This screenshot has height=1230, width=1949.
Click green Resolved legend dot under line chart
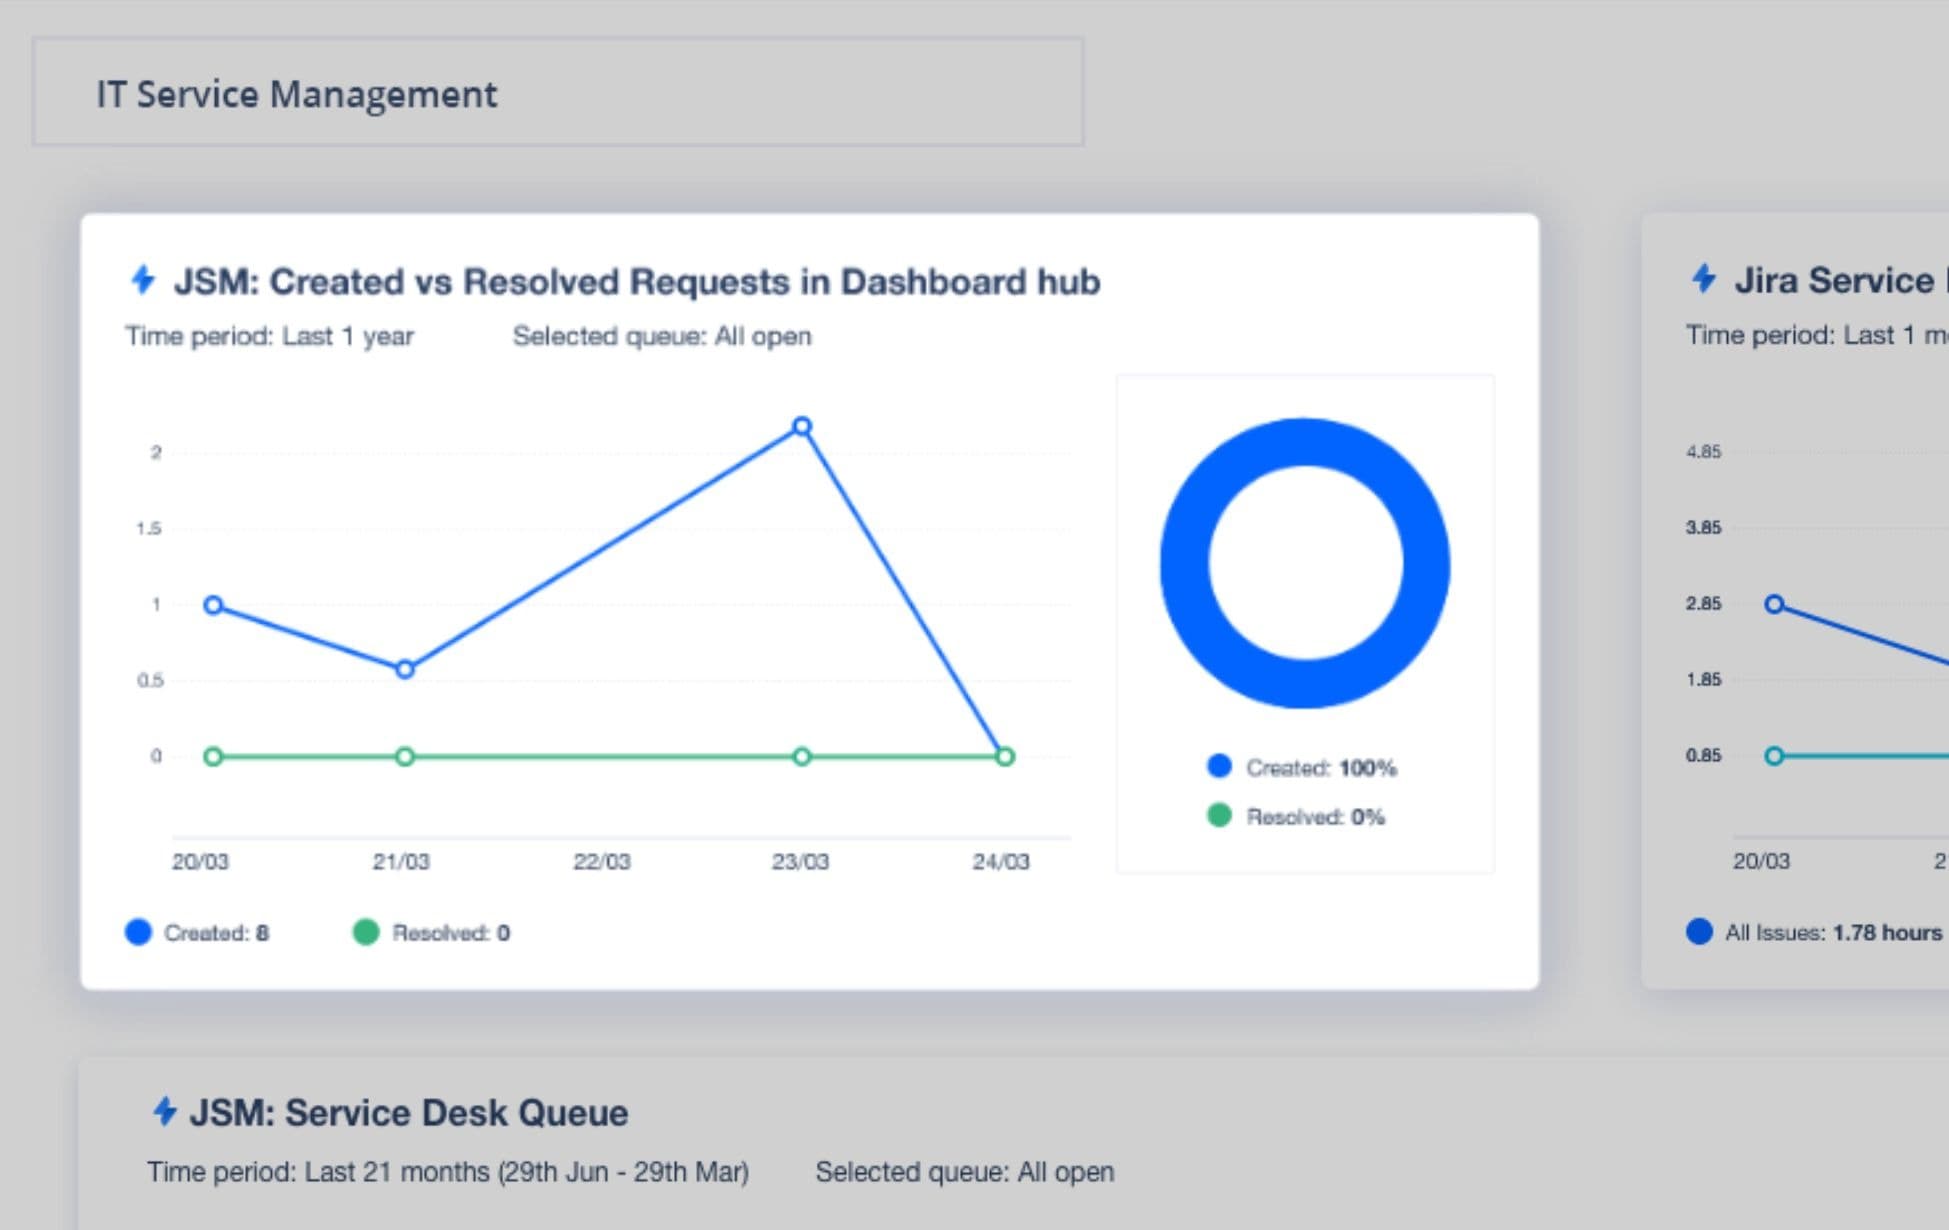366,932
